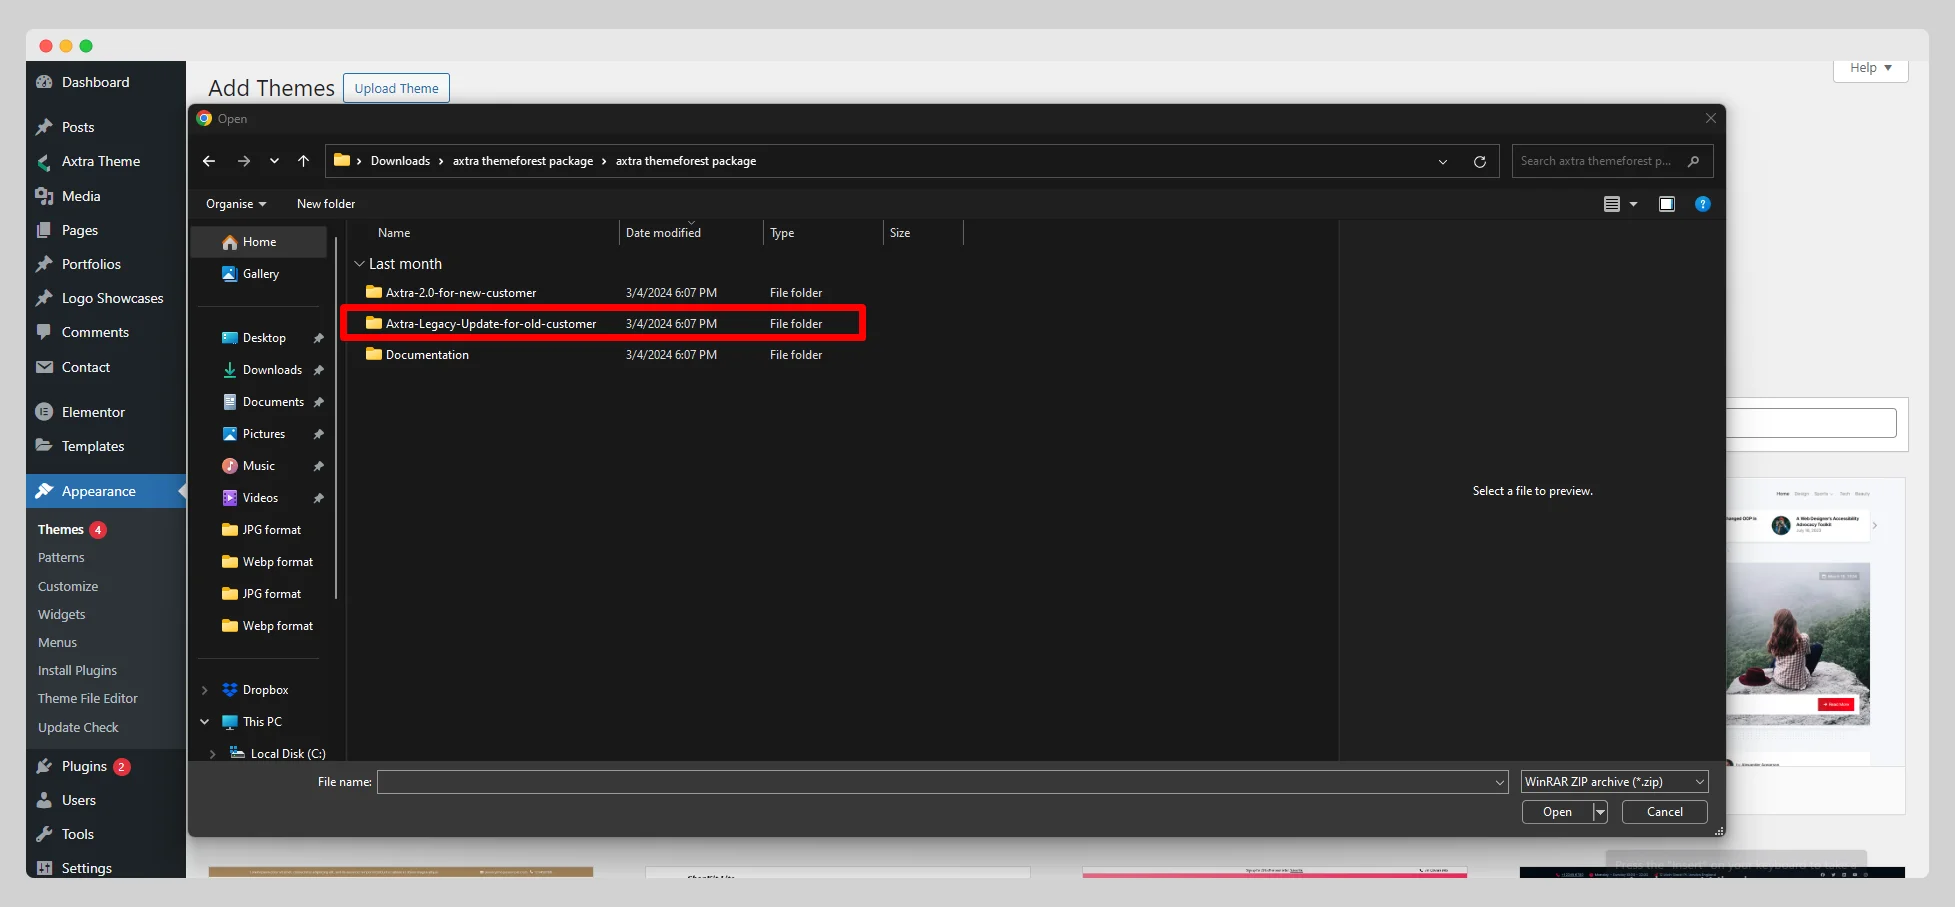This screenshot has width=1955, height=907.
Task: Change view layout icon in dialog toolbar
Action: tap(1612, 204)
